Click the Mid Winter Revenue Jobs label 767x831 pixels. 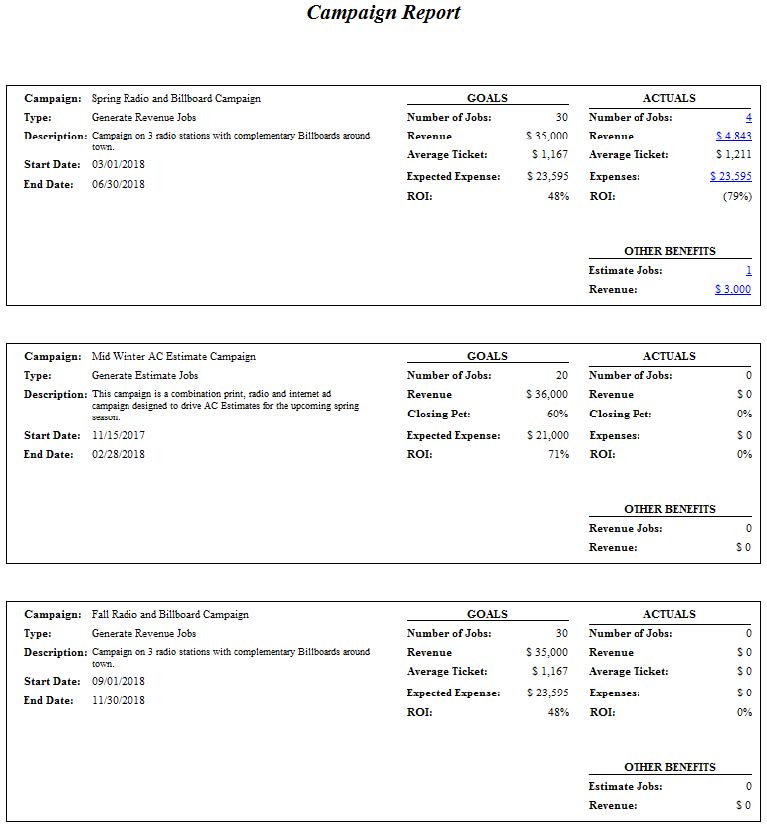pyautogui.click(x=625, y=528)
